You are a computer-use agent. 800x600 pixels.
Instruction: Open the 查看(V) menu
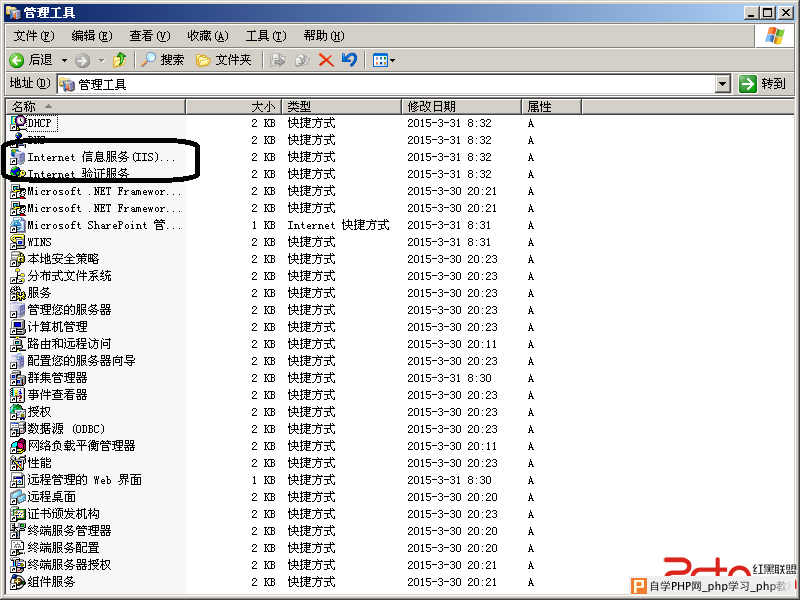tap(149, 36)
